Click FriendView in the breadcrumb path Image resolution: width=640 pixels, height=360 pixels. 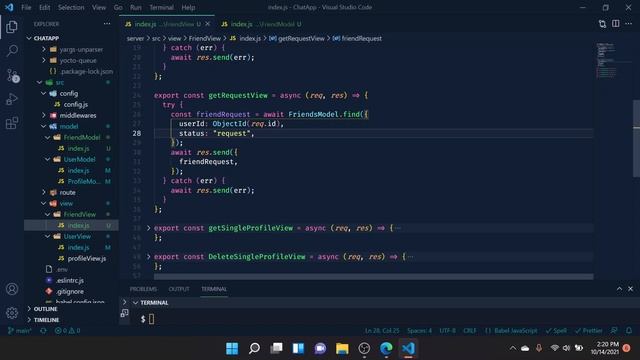pos(204,38)
